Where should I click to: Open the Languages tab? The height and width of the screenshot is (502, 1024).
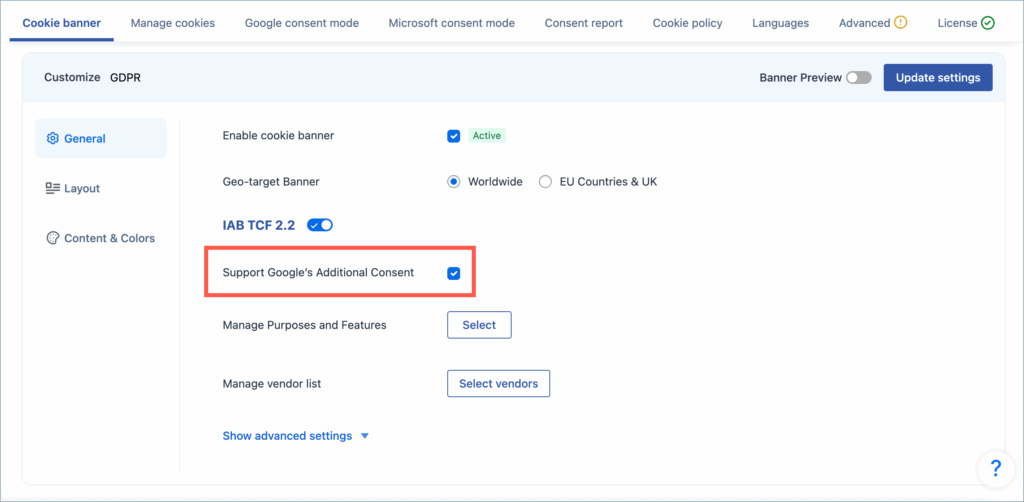[x=780, y=23]
